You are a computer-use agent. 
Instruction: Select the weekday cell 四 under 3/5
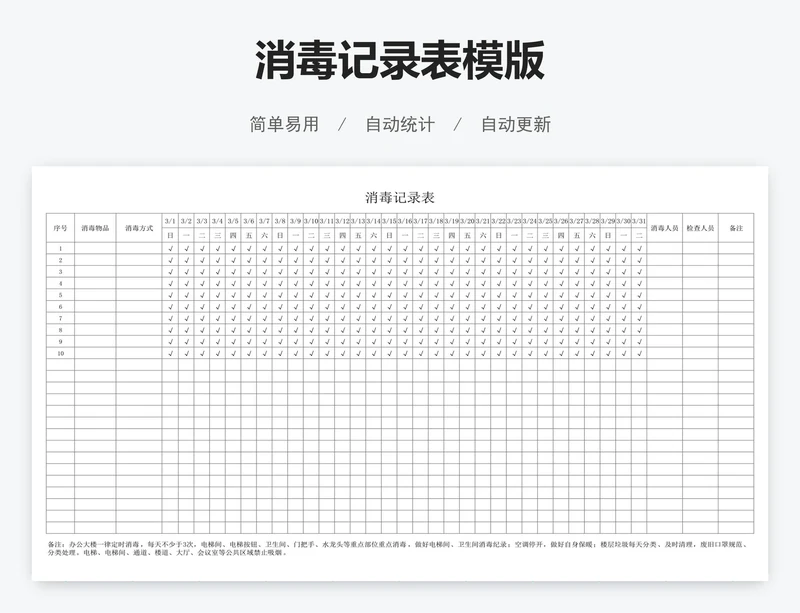[233, 235]
